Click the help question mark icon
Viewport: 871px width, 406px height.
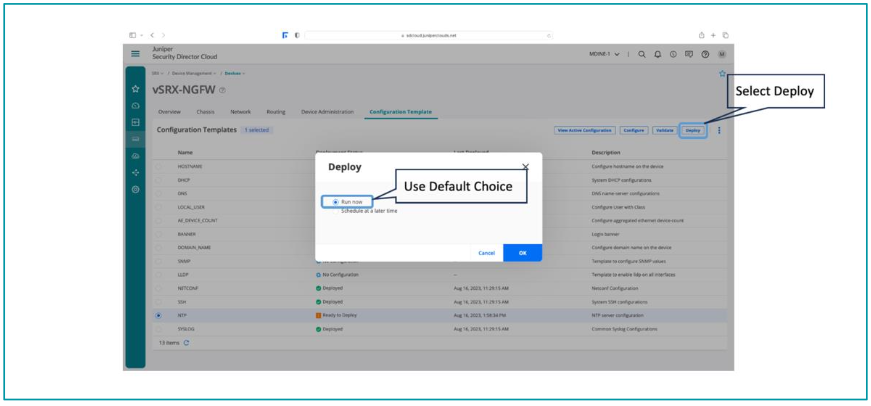coord(705,54)
